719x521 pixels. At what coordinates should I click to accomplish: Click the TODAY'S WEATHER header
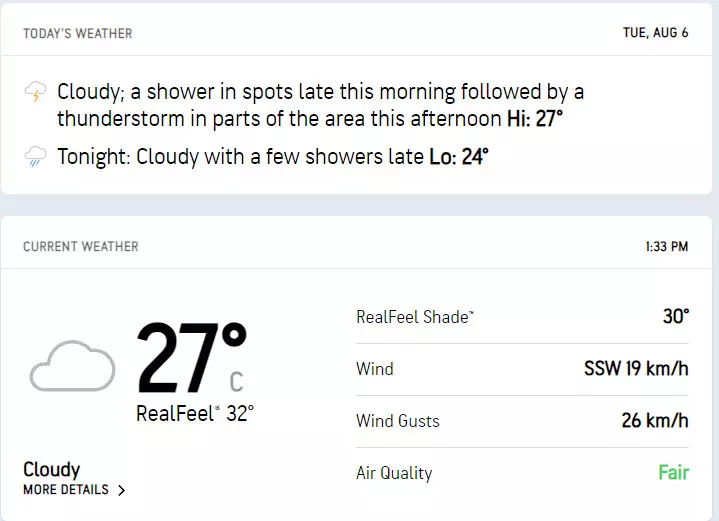[x=78, y=33]
